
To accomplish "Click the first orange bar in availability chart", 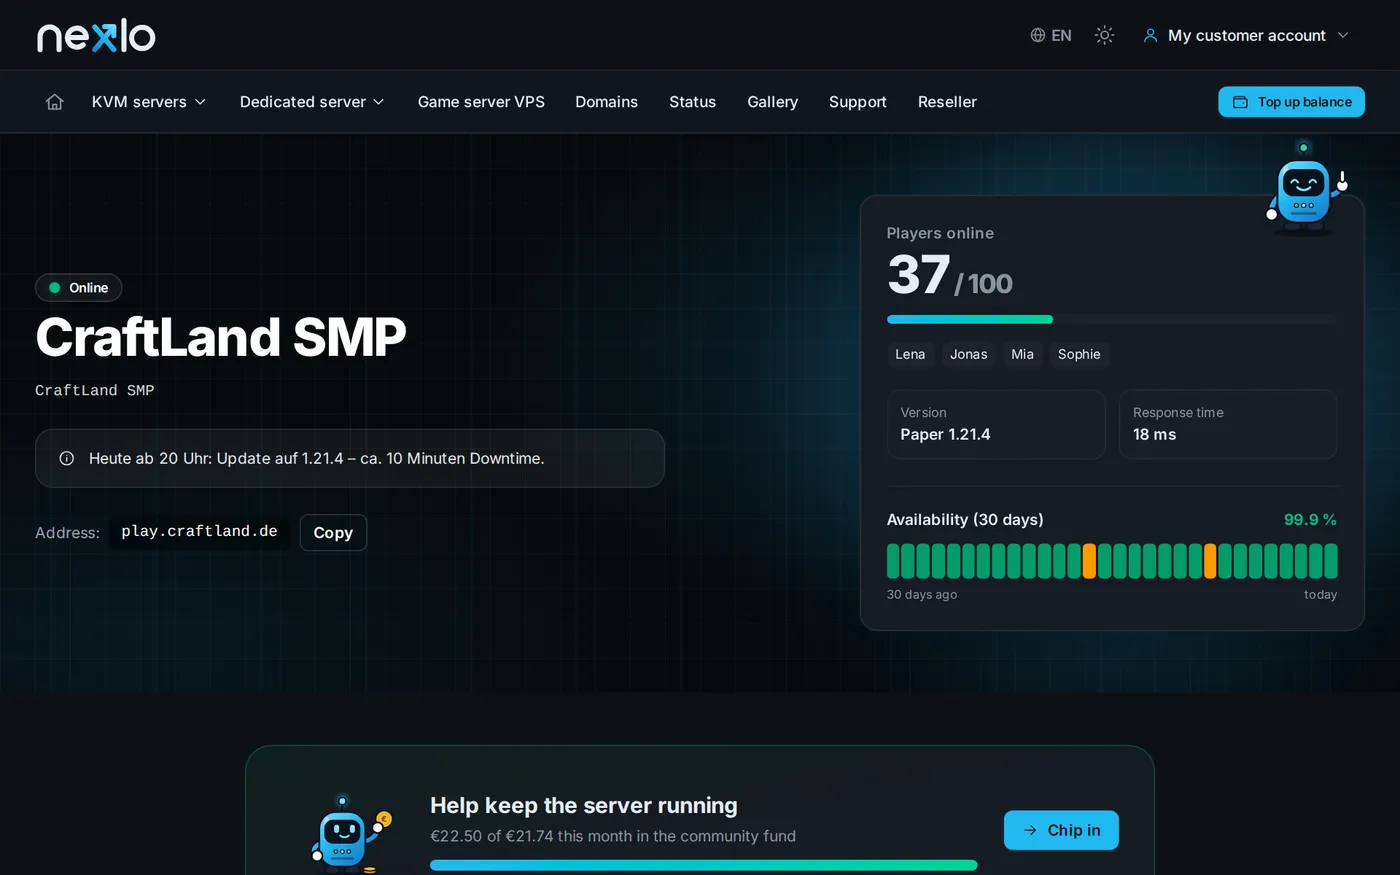I will (x=1089, y=561).
